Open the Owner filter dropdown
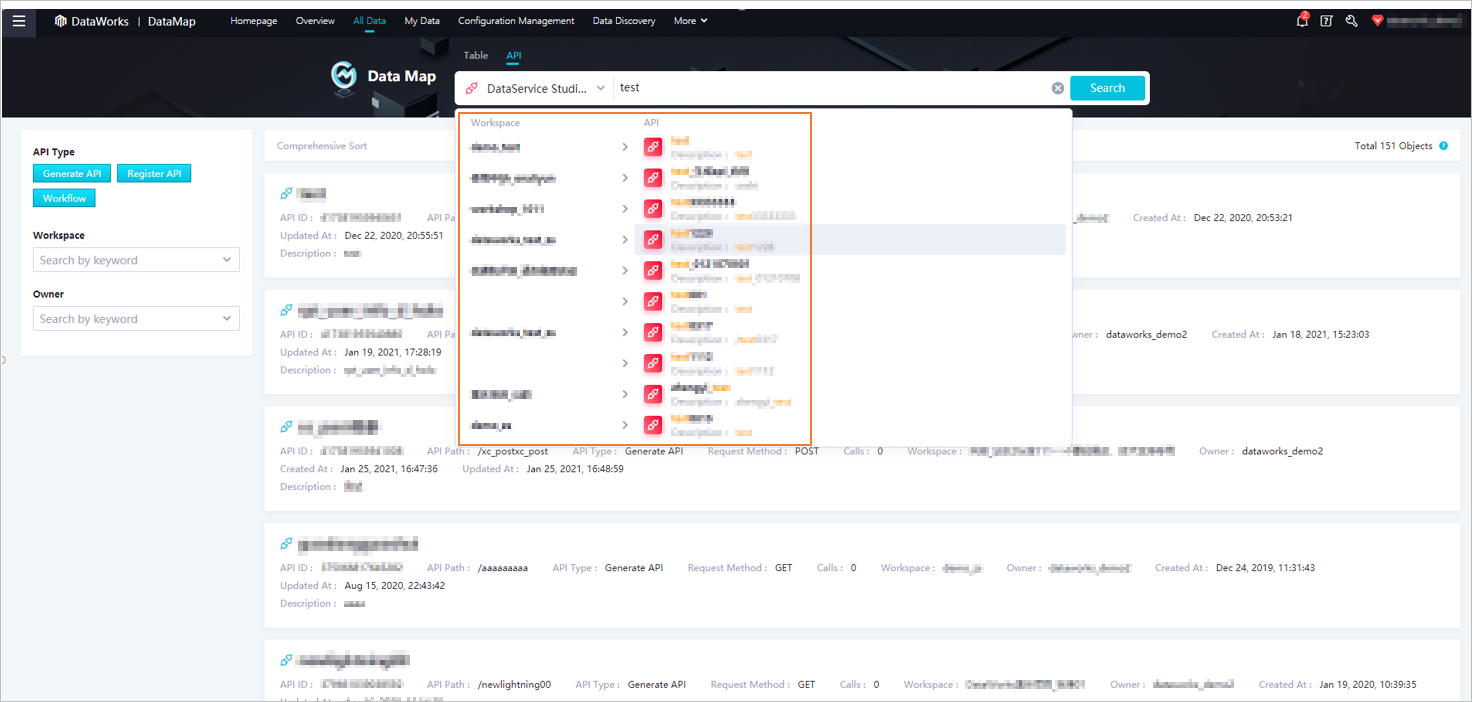This screenshot has width=1472, height=702. 136,319
